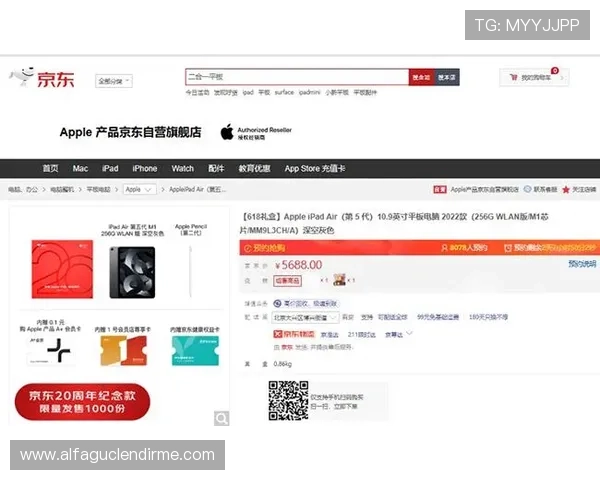Screen dimensions: 600x480
Task: Click the Apple A+ membership card image
Action: pos(51,352)
